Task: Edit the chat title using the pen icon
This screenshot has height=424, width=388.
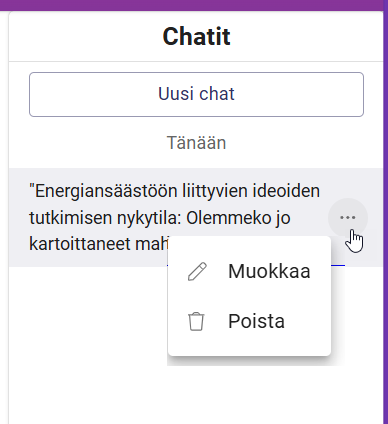Action: tap(197, 271)
